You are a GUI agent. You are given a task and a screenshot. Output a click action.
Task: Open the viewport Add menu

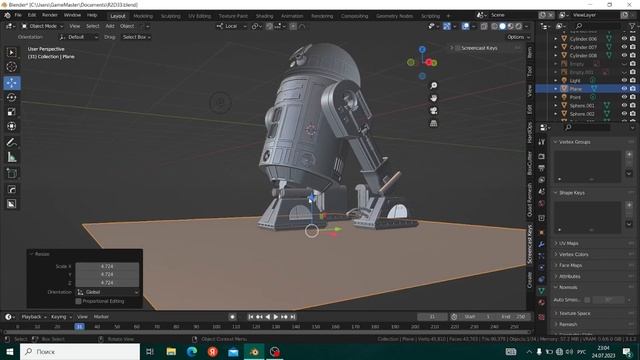coord(110,26)
